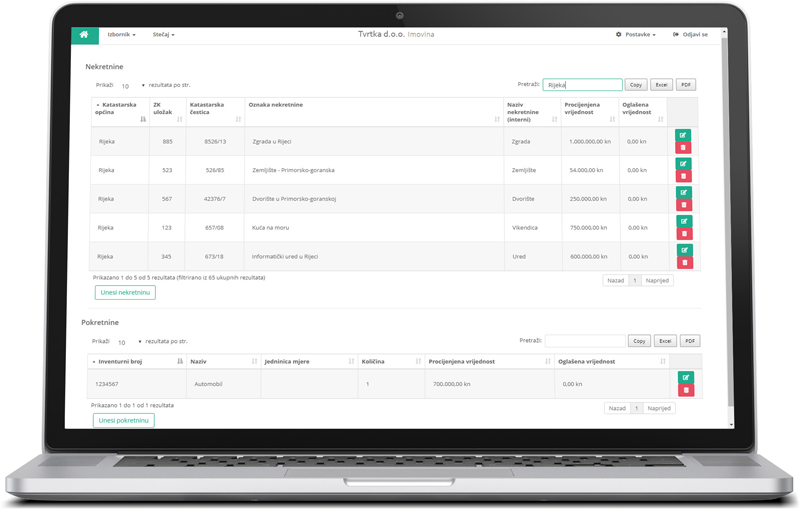Sort by Katastarska općina column
Image resolution: width=800 pixels, height=509 pixels.
(119, 109)
